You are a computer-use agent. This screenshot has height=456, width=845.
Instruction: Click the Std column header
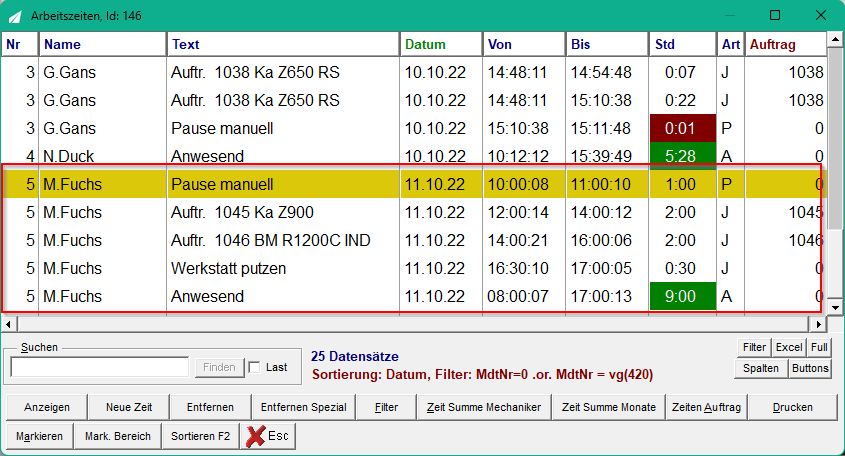click(683, 44)
